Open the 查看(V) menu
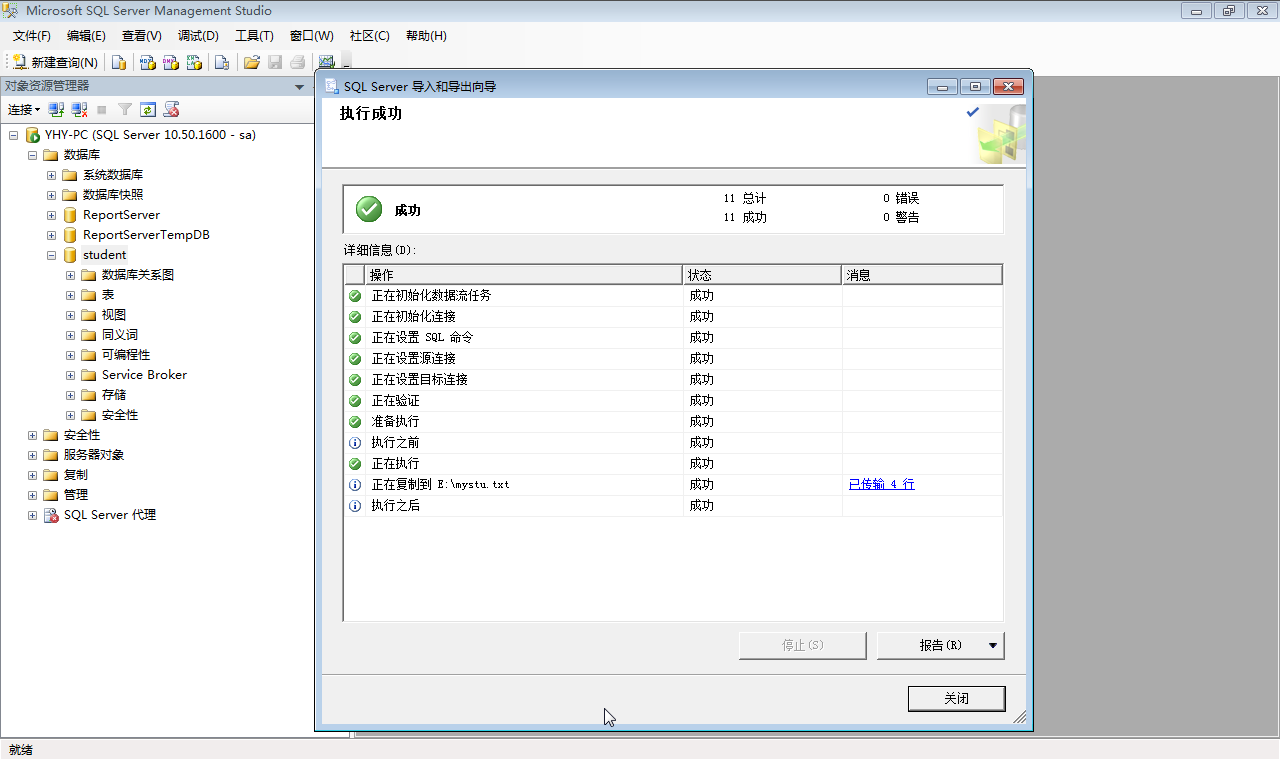Image resolution: width=1280 pixels, height=760 pixels. 142,36
